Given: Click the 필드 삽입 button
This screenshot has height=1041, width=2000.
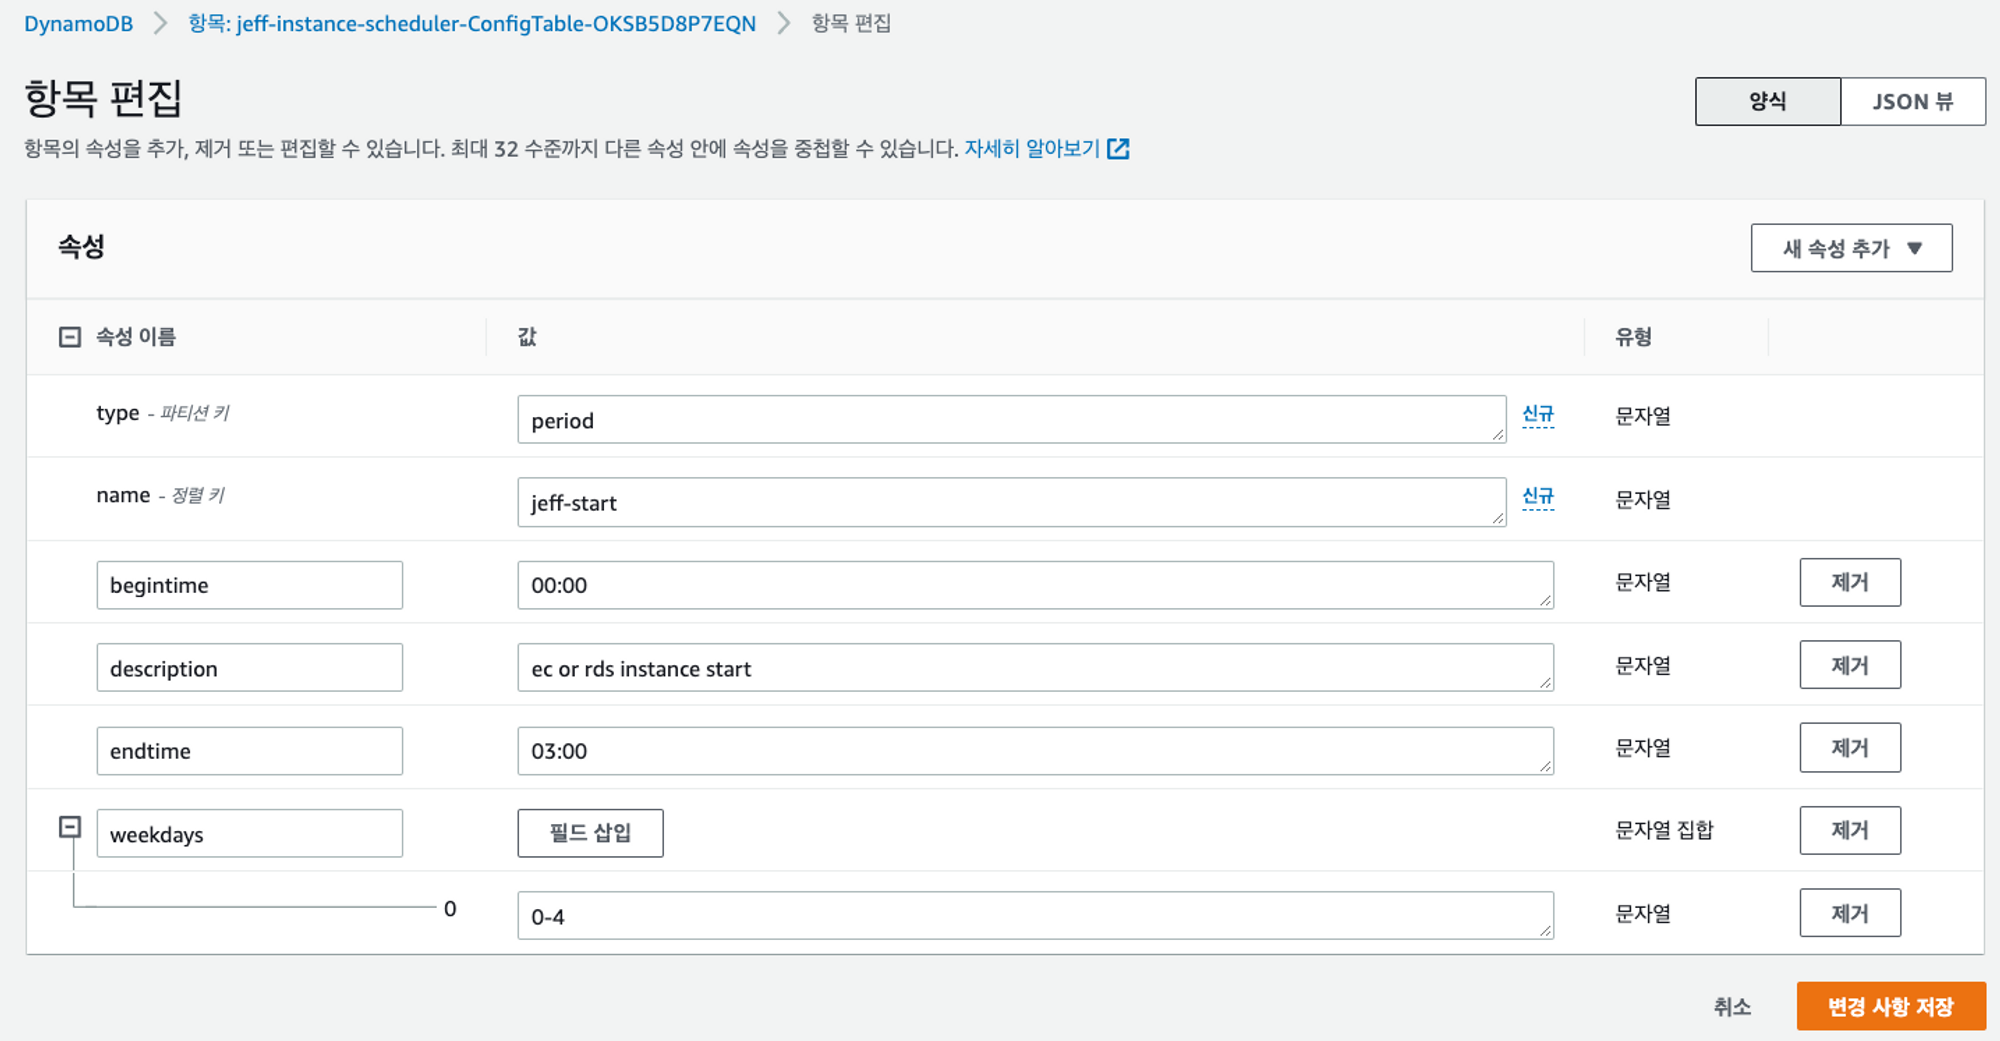Looking at the screenshot, I should click(x=590, y=833).
